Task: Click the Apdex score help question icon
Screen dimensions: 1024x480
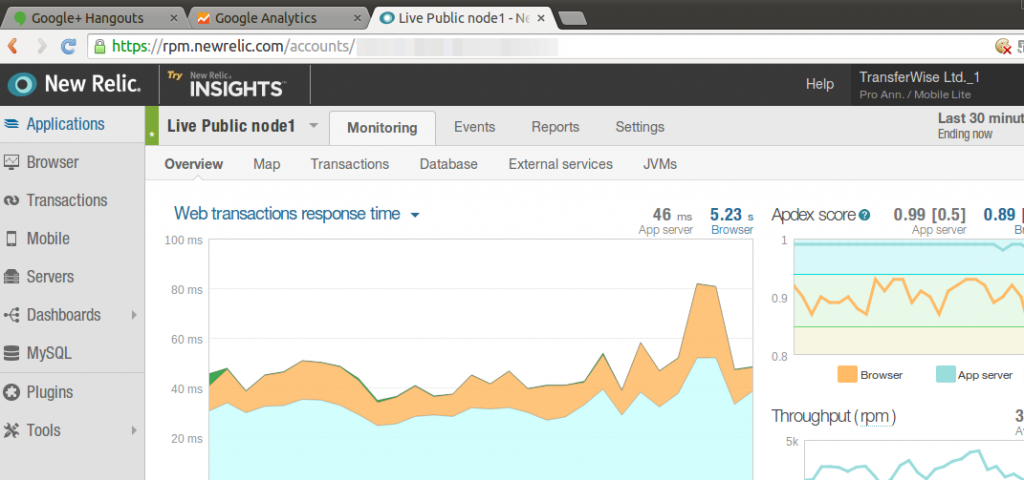Action: [865, 215]
